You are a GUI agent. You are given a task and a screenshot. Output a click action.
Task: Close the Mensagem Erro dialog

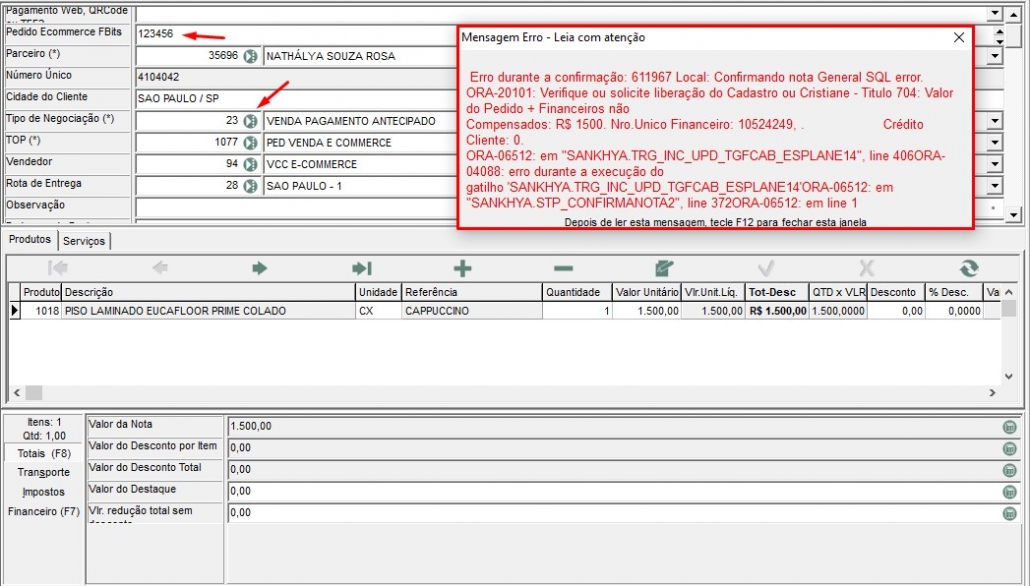[x=958, y=37]
